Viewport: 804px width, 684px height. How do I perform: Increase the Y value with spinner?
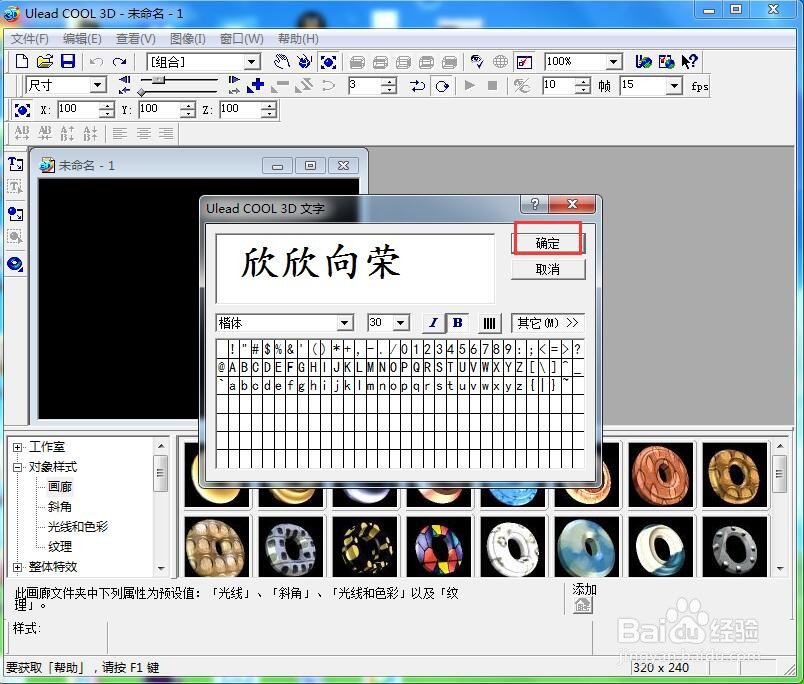188,105
